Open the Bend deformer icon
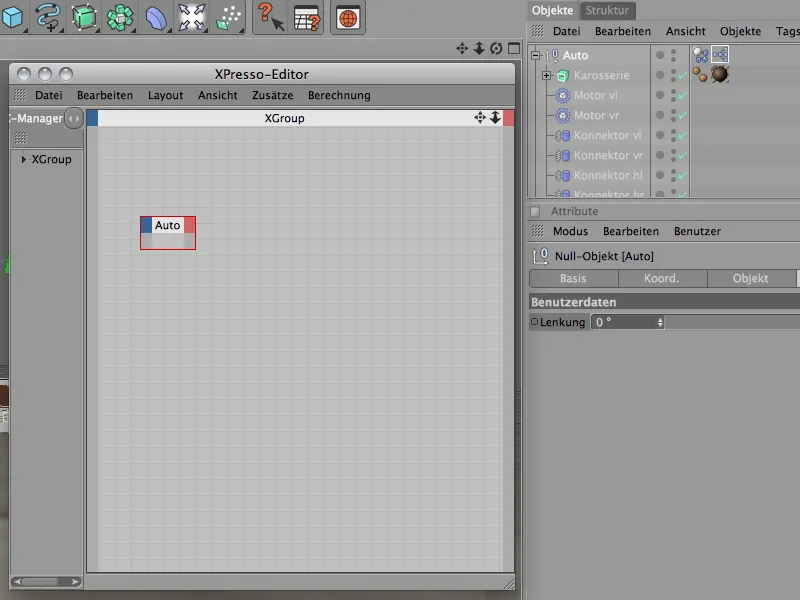The image size is (800, 600). tap(156, 17)
